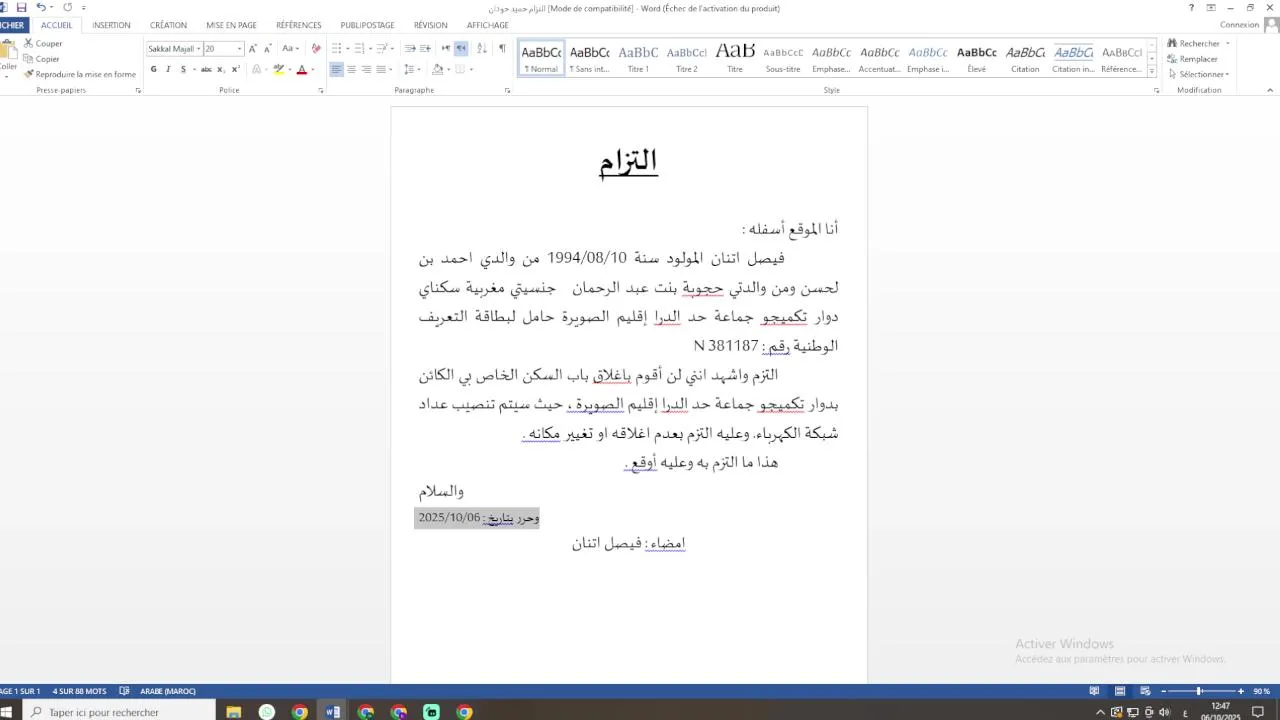This screenshot has width=1280, height=720.
Task: Apply the Citation style
Action: point(1025,59)
